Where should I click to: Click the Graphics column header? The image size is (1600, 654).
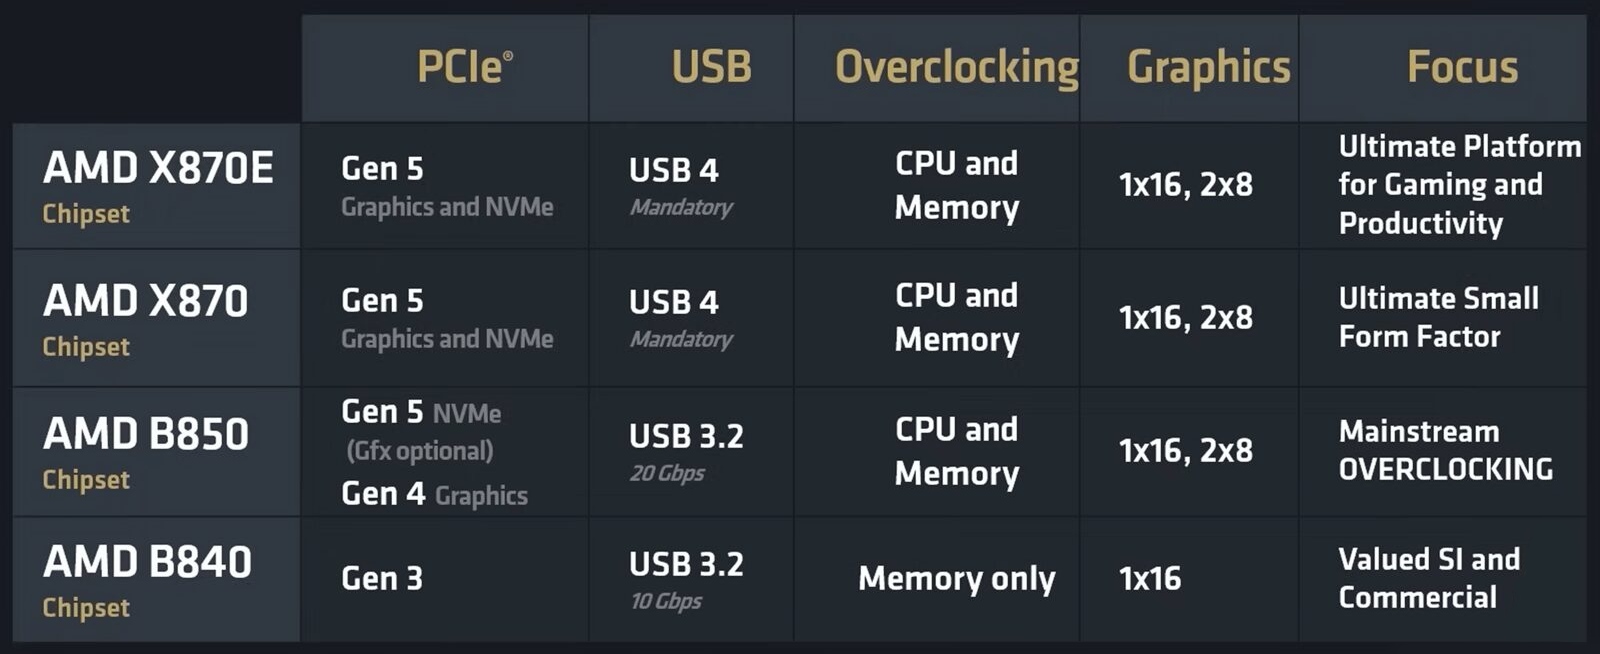[x=1208, y=67]
